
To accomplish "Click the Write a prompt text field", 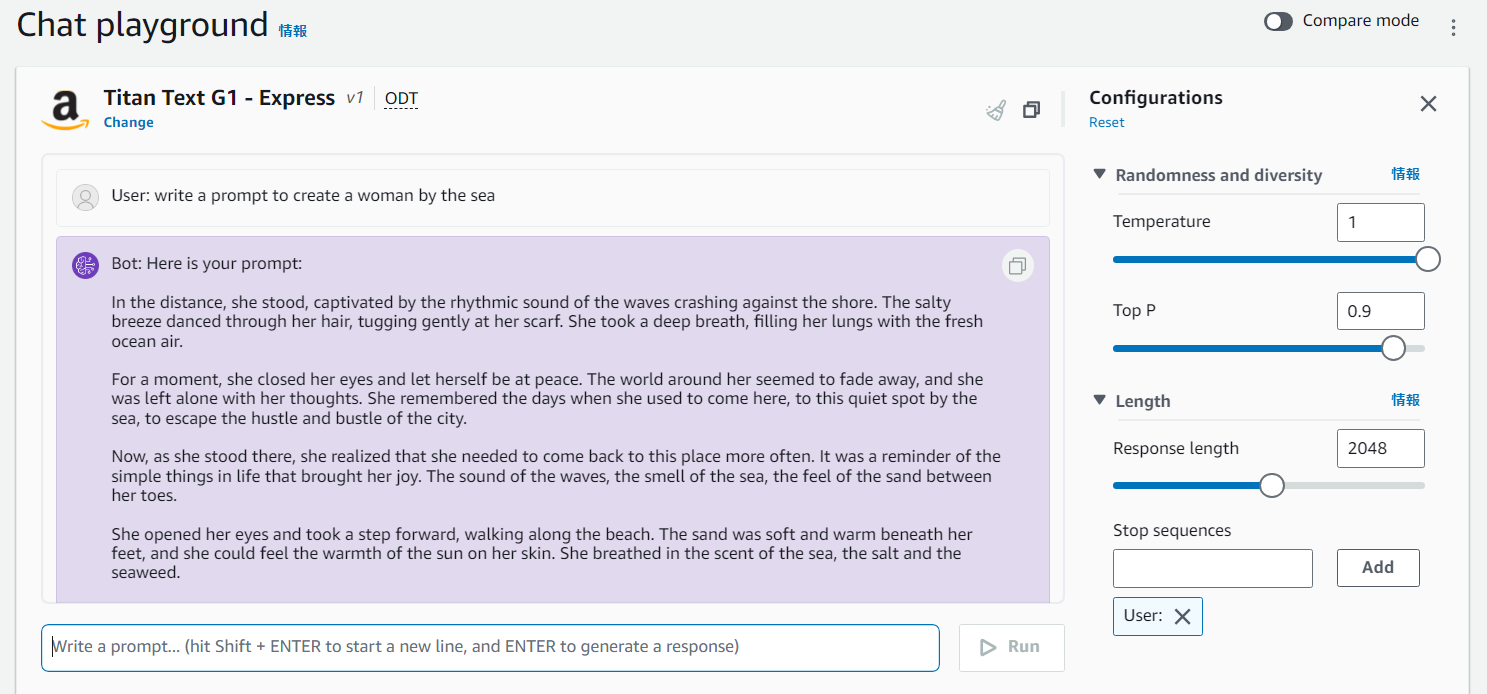I will (x=490, y=647).
